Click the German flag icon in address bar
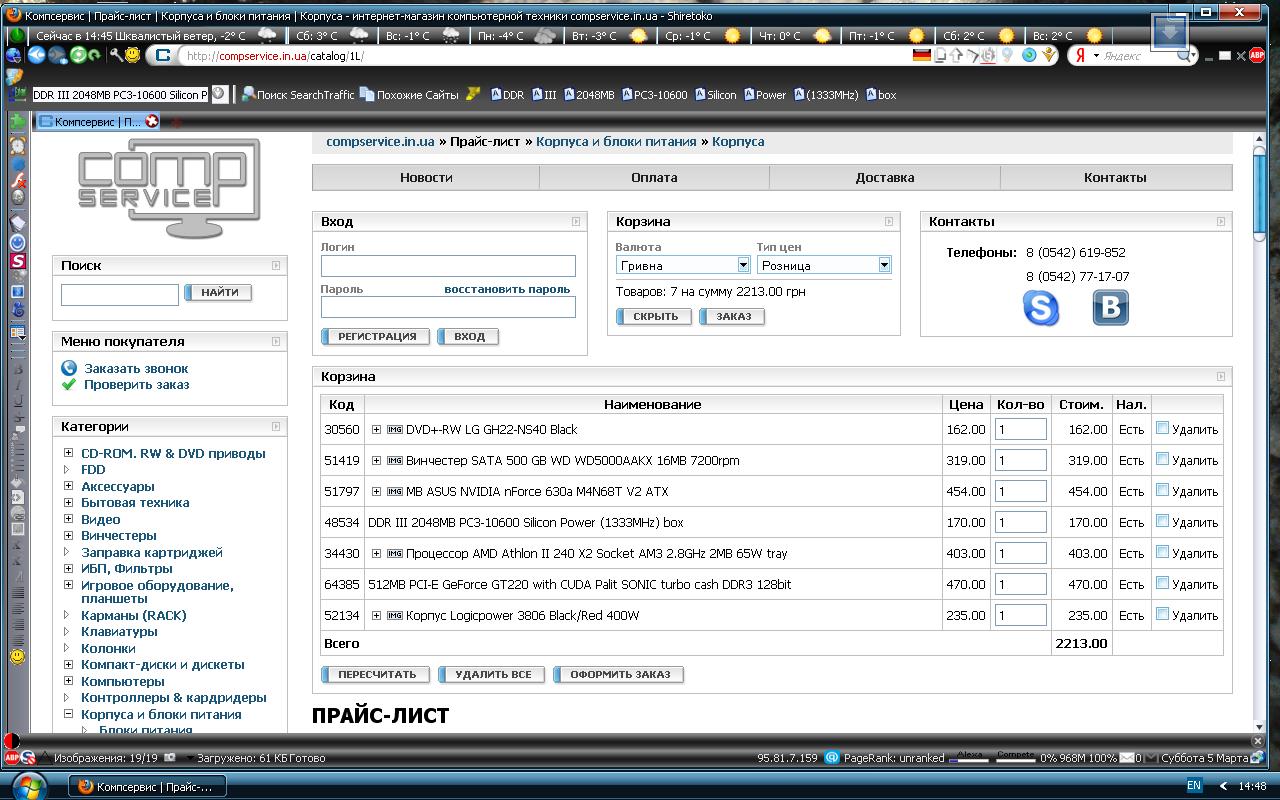 (922, 56)
